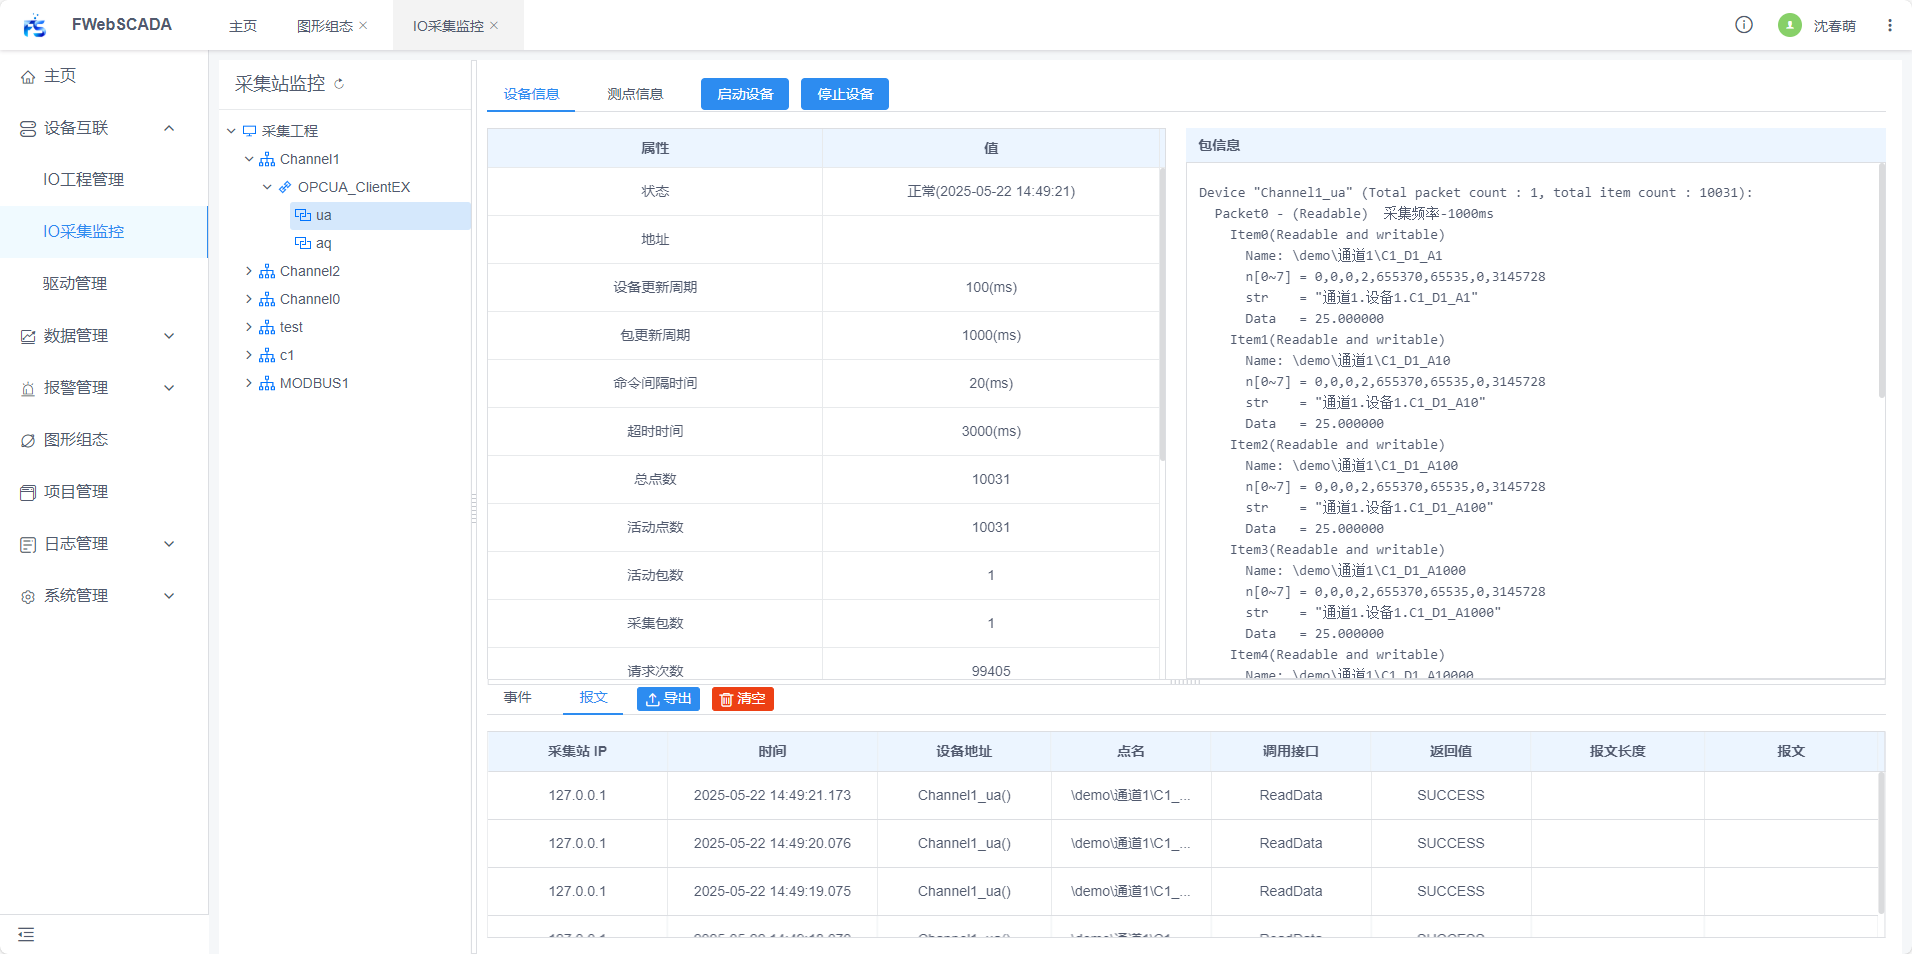Click the collapse sidebar icon at bottom
The width and height of the screenshot is (1912, 954).
click(x=26, y=934)
